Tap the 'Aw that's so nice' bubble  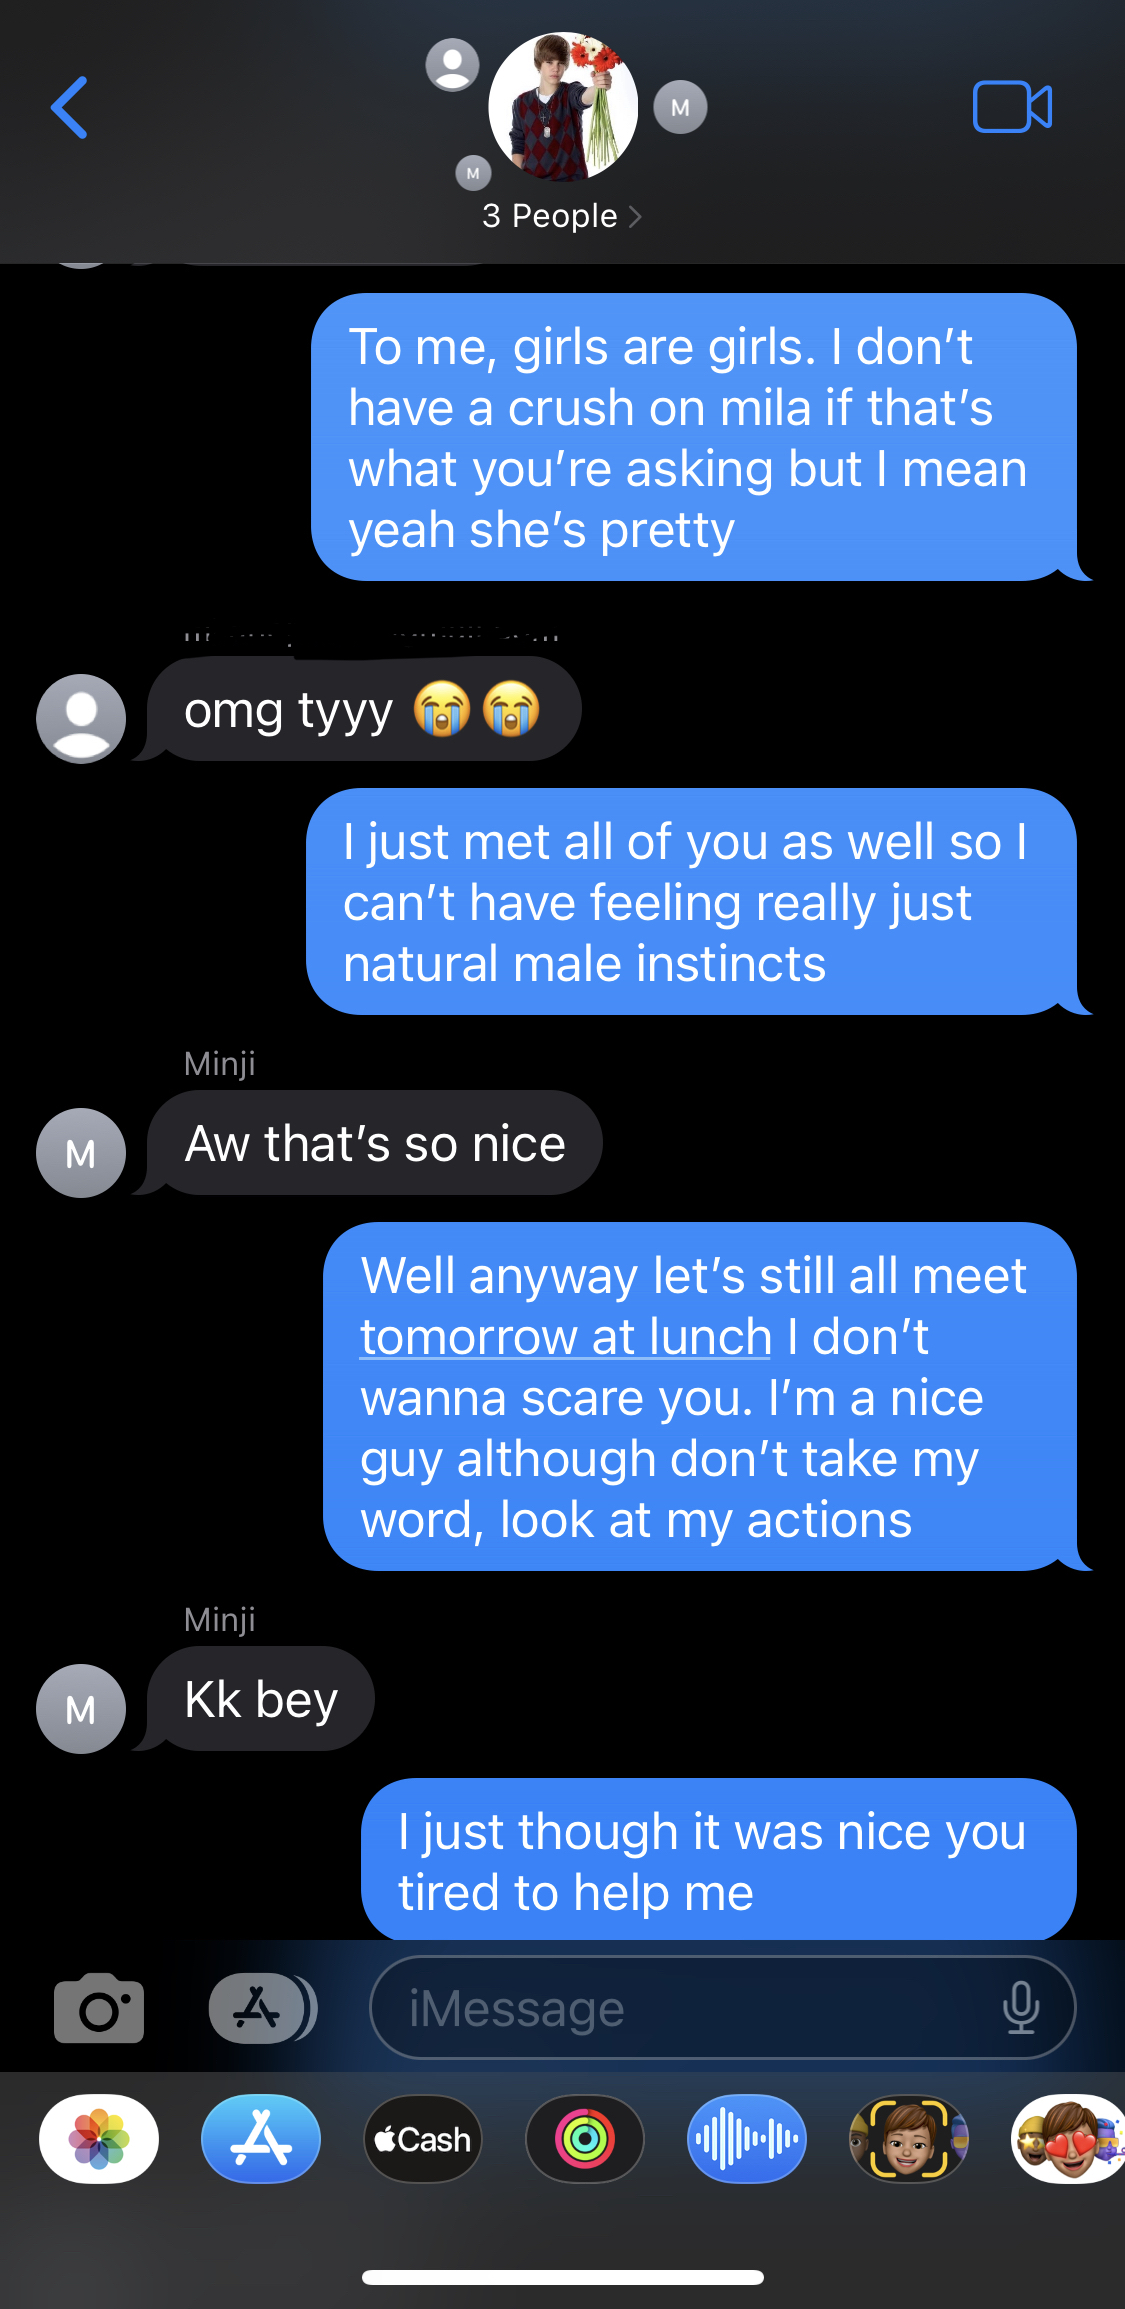coord(375,1143)
